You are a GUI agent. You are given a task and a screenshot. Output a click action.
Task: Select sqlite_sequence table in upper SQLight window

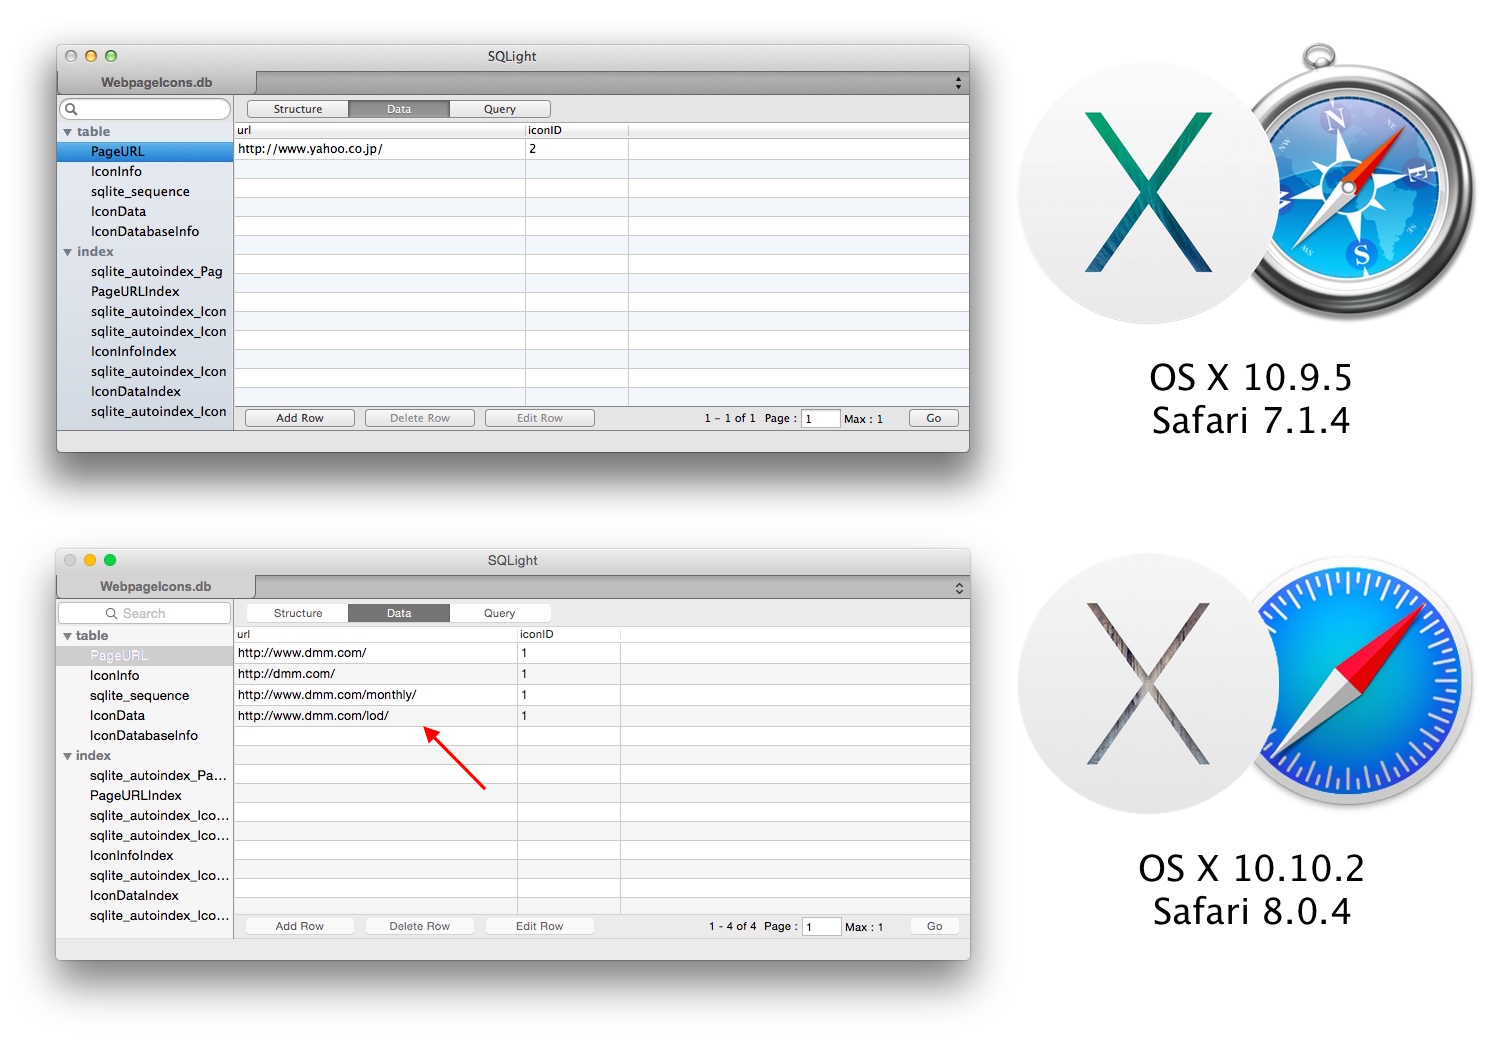pyautogui.click(x=145, y=192)
